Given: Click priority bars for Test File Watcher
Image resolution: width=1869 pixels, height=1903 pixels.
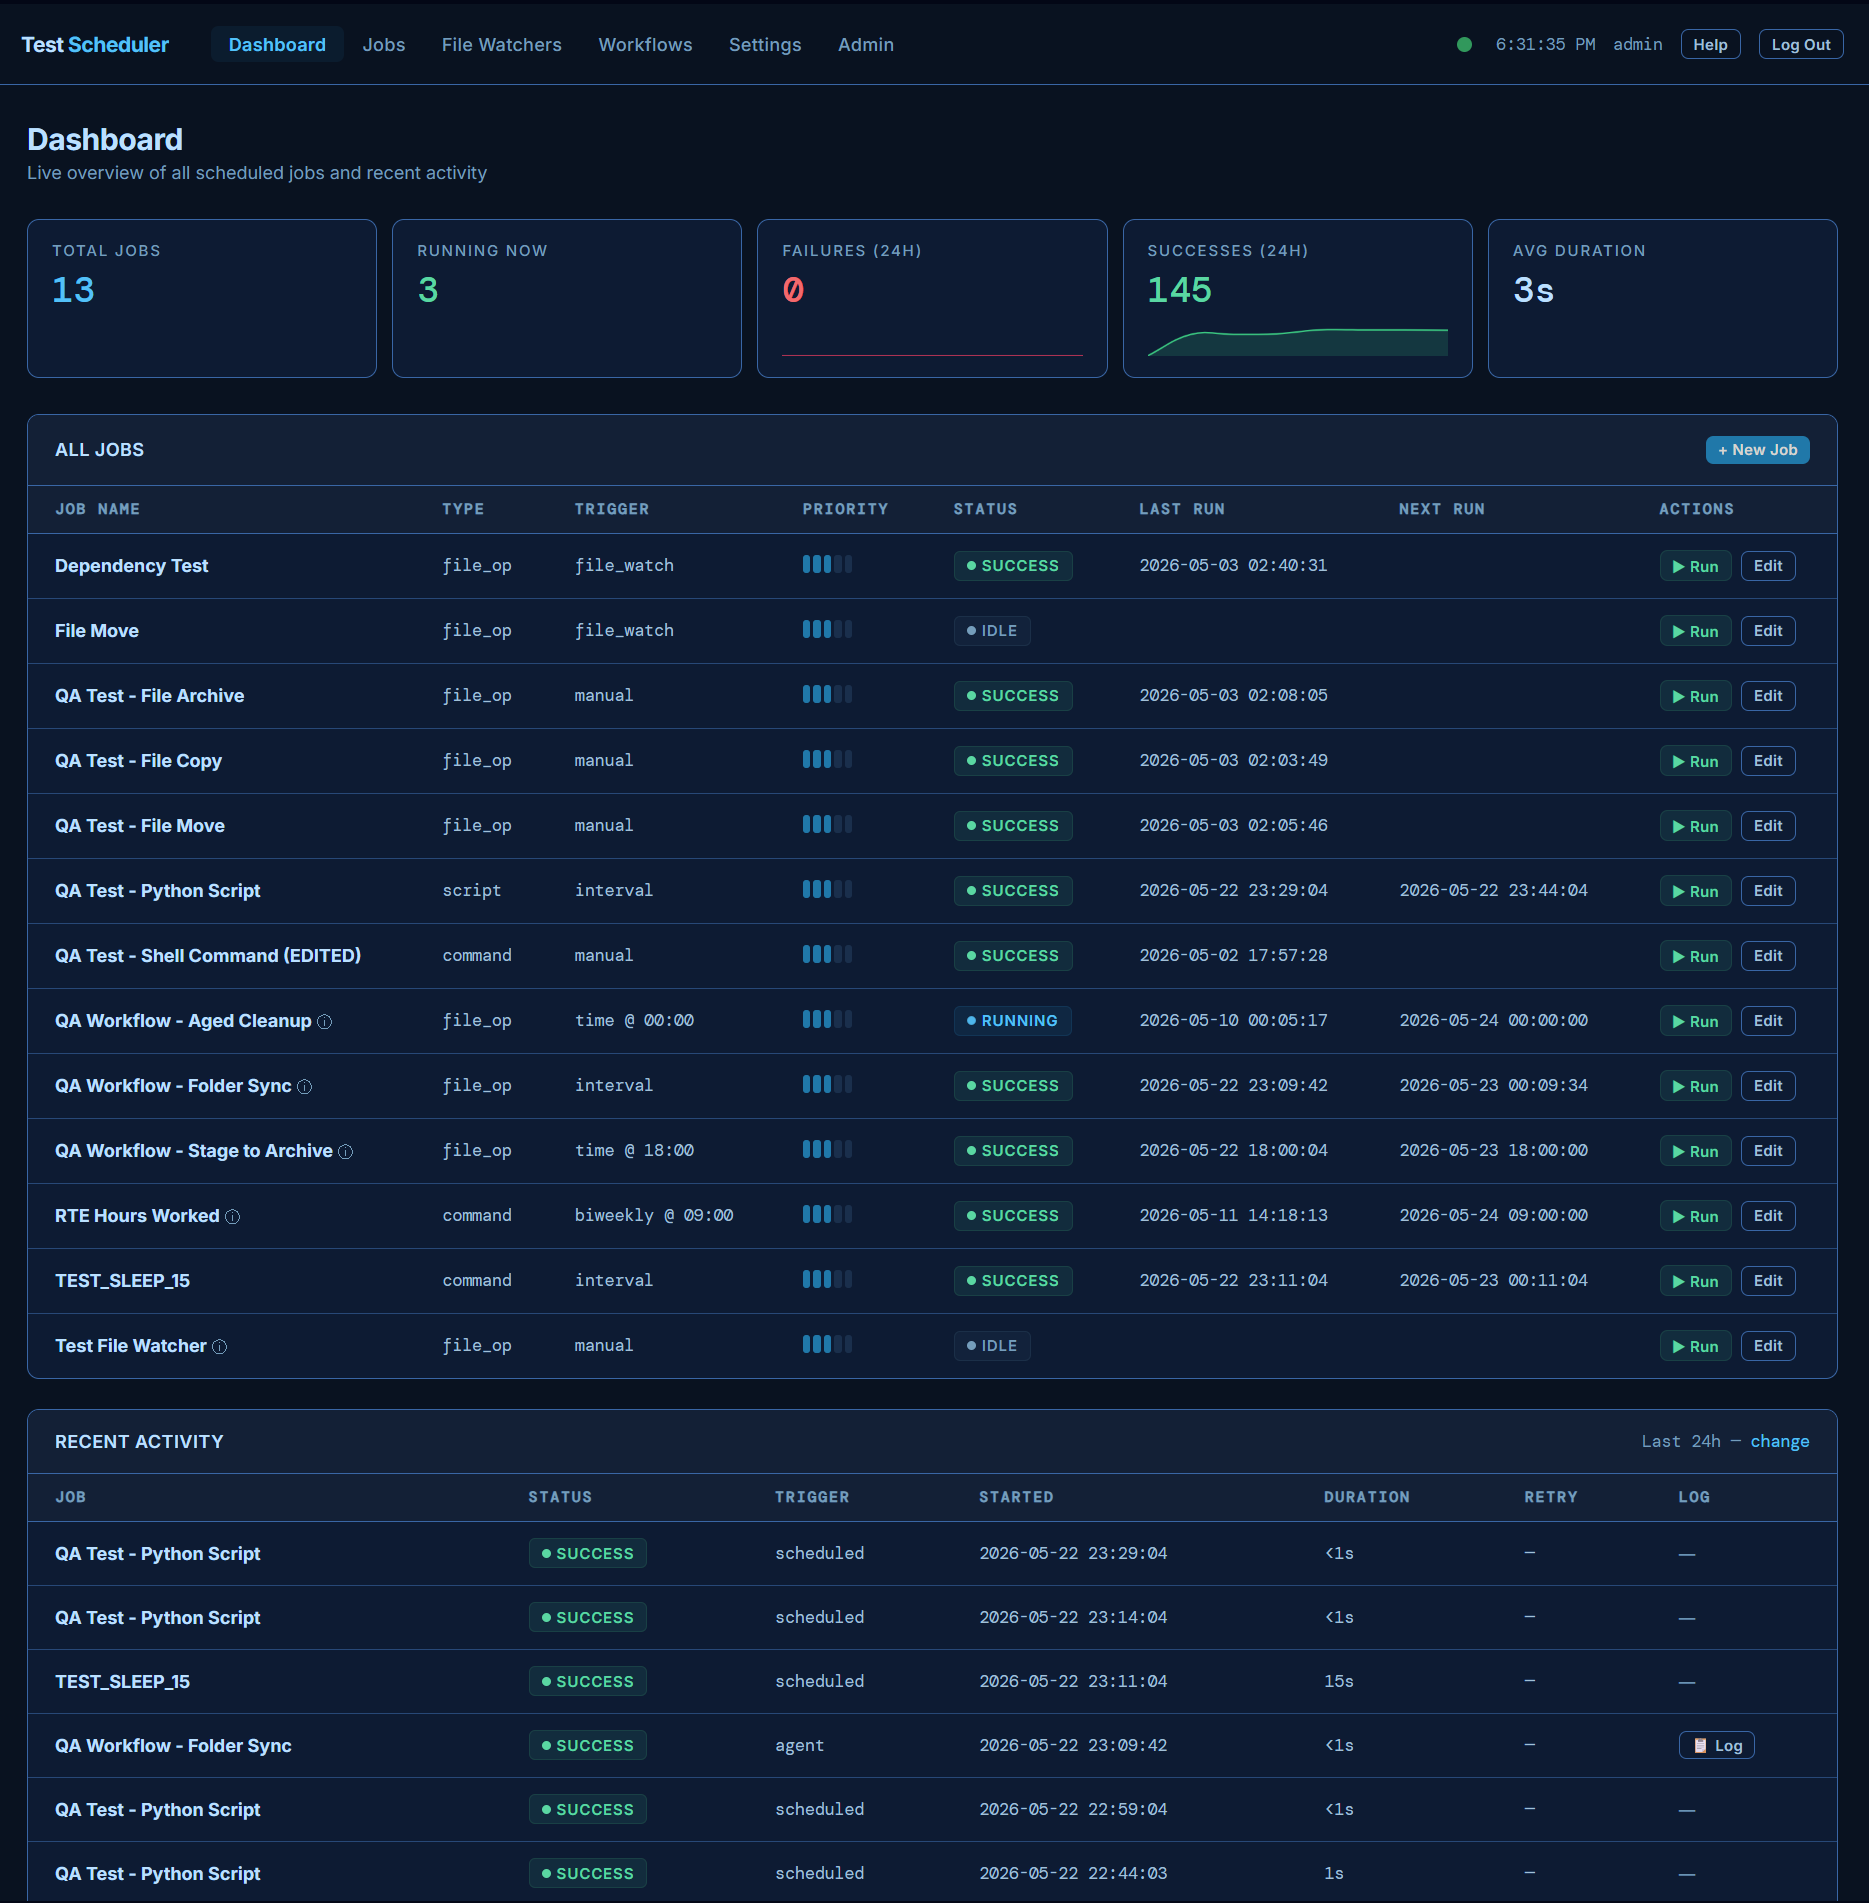Looking at the screenshot, I should click(827, 1345).
